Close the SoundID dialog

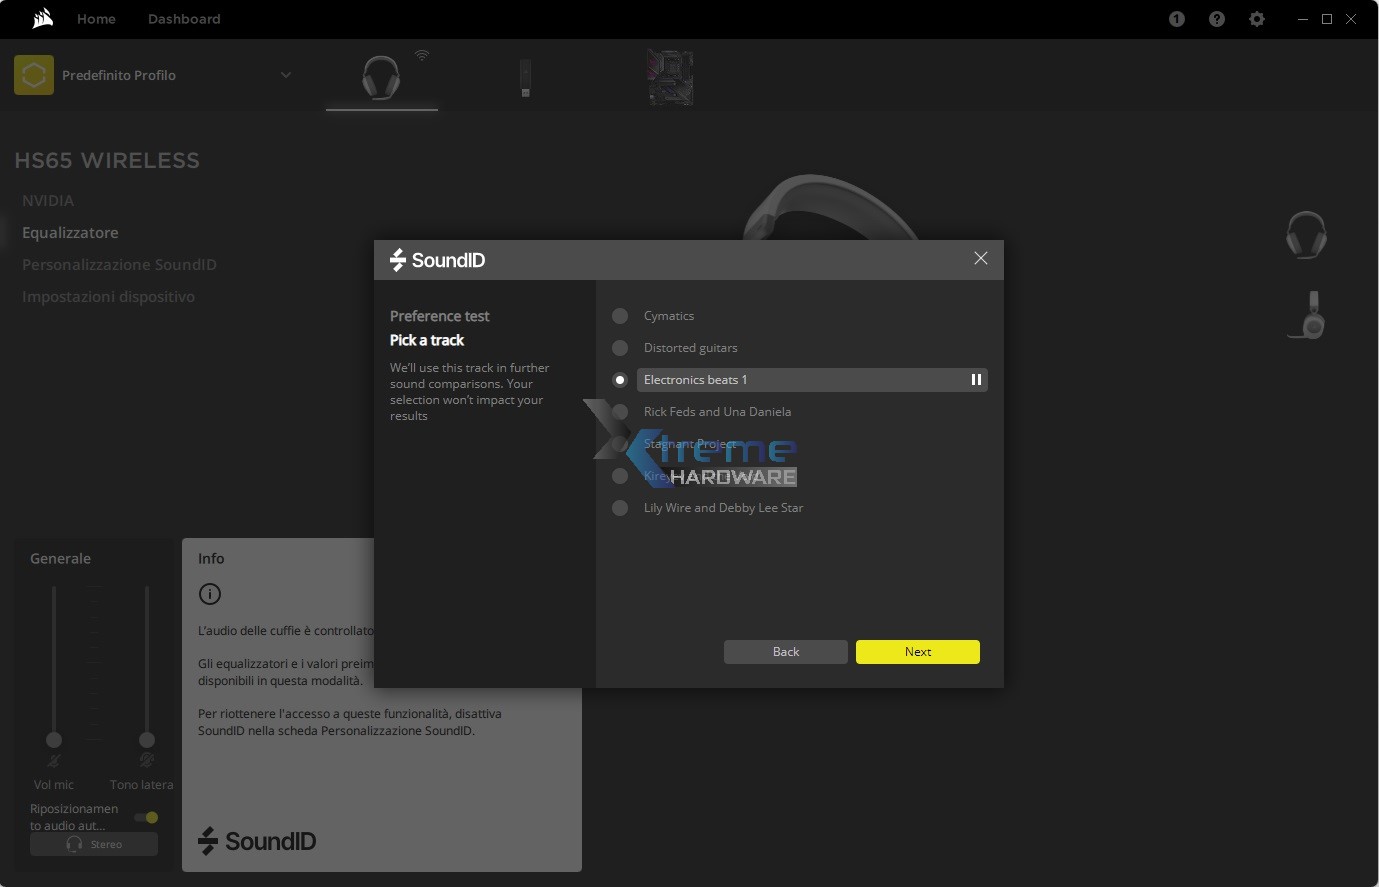(x=981, y=259)
